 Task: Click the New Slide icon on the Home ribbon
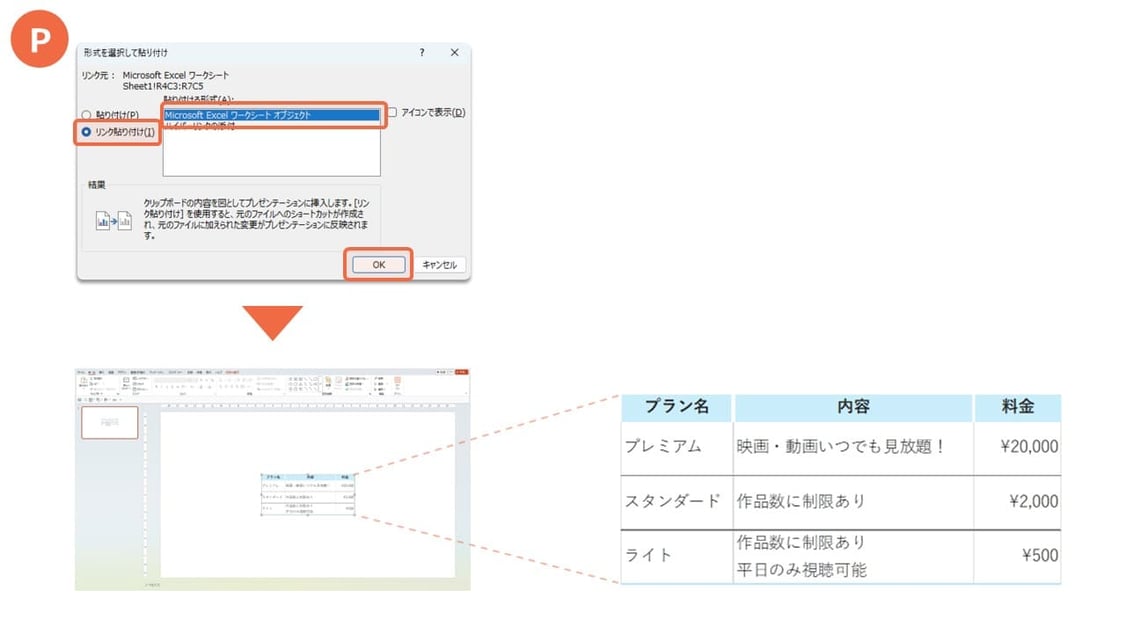(126, 381)
